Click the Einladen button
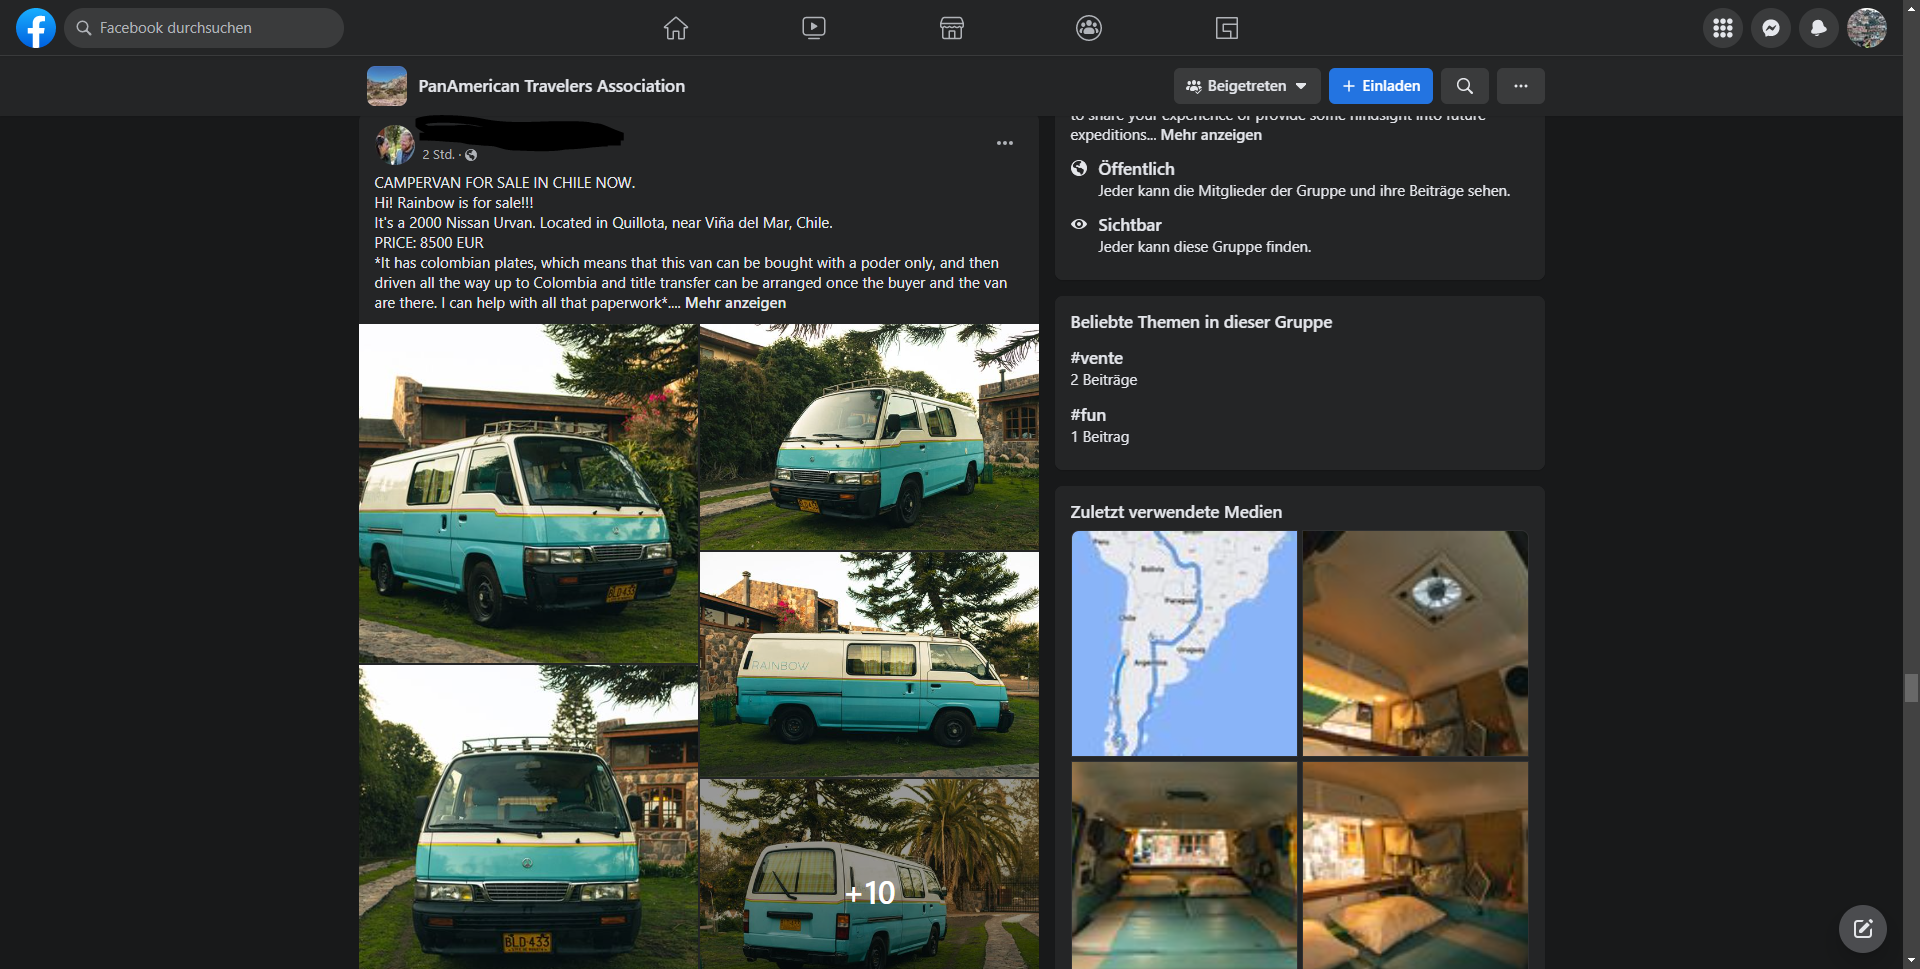 click(x=1381, y=86)
